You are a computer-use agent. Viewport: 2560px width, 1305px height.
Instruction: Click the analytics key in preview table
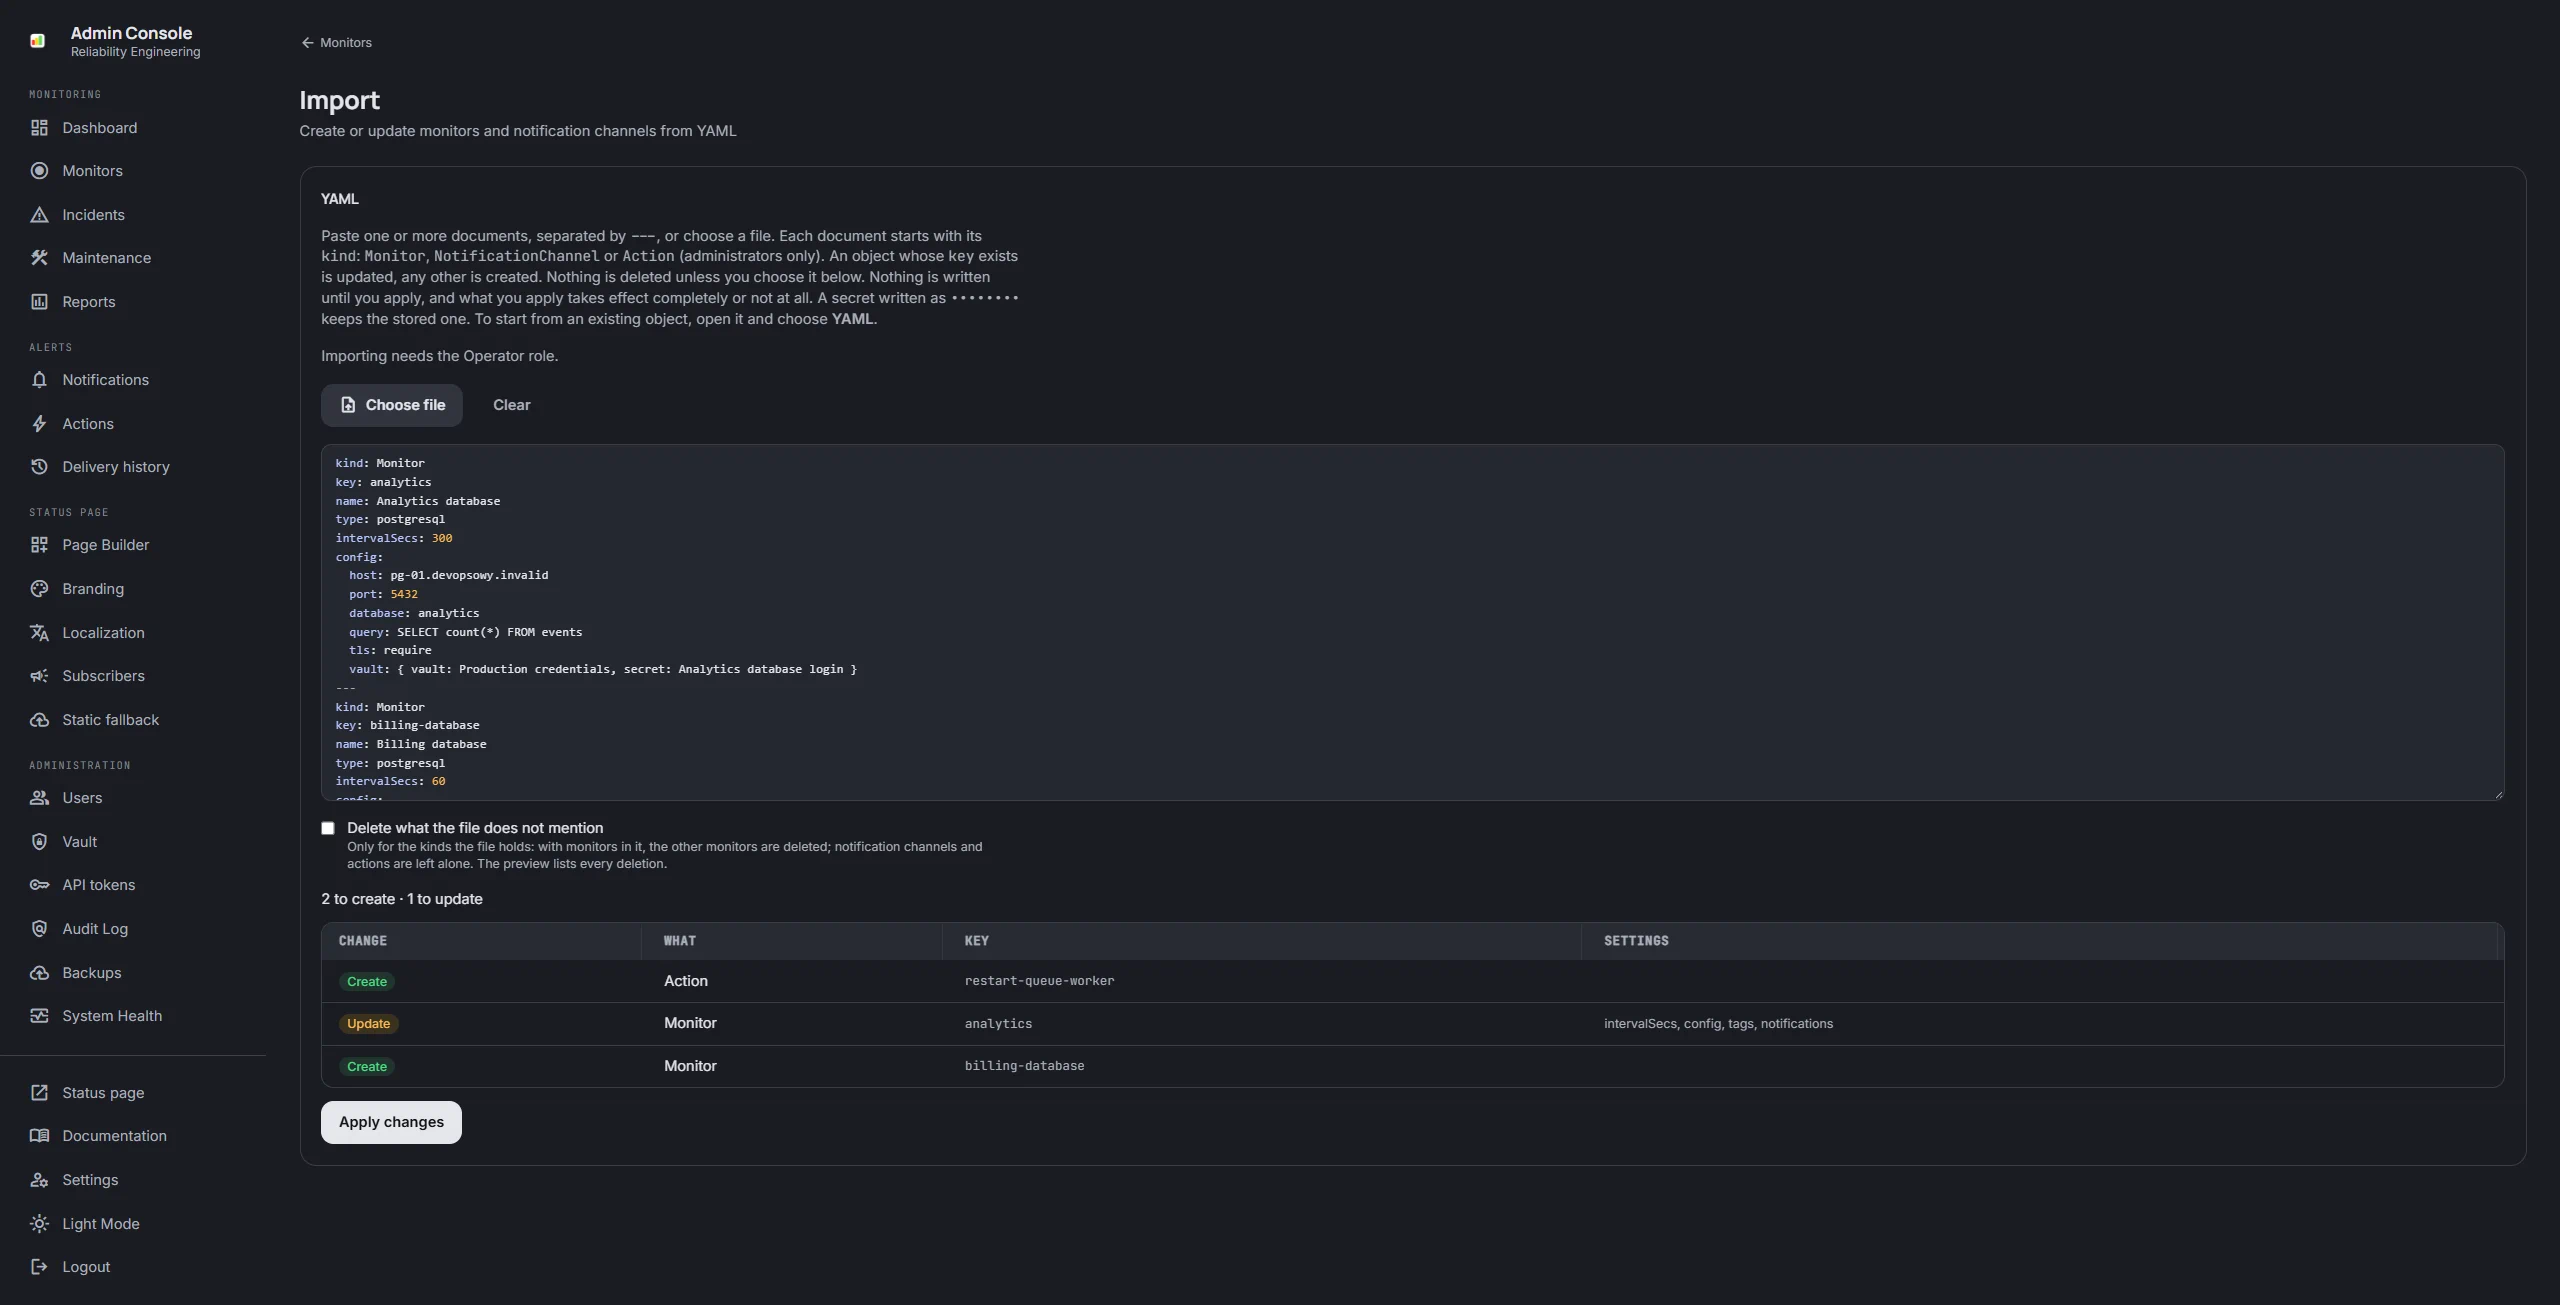(x=998, y=1024)
